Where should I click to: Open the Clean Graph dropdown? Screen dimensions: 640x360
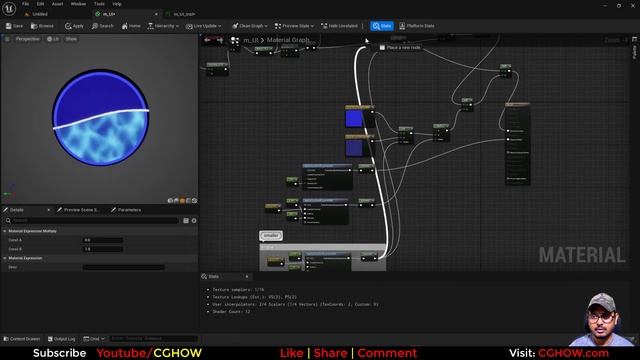(x=250, y=26)
